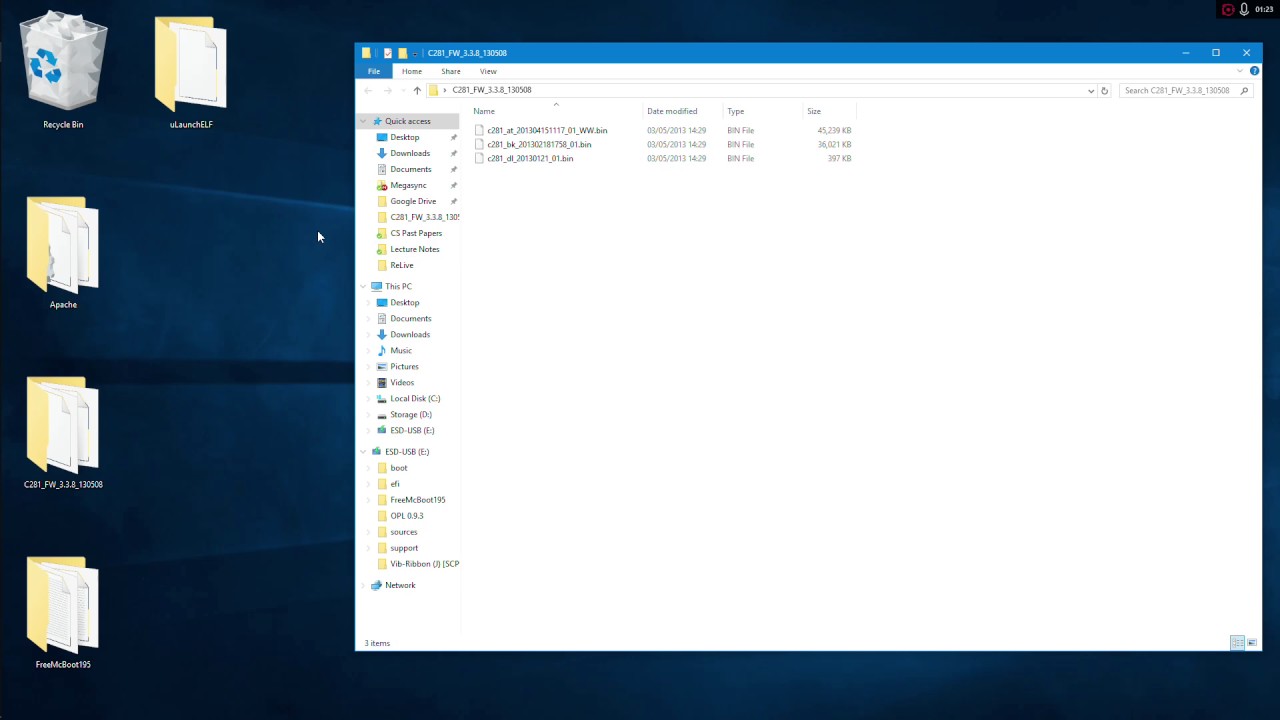
Task: Select the uLaunchELF folder on desktop
Action: pos(191,70)
